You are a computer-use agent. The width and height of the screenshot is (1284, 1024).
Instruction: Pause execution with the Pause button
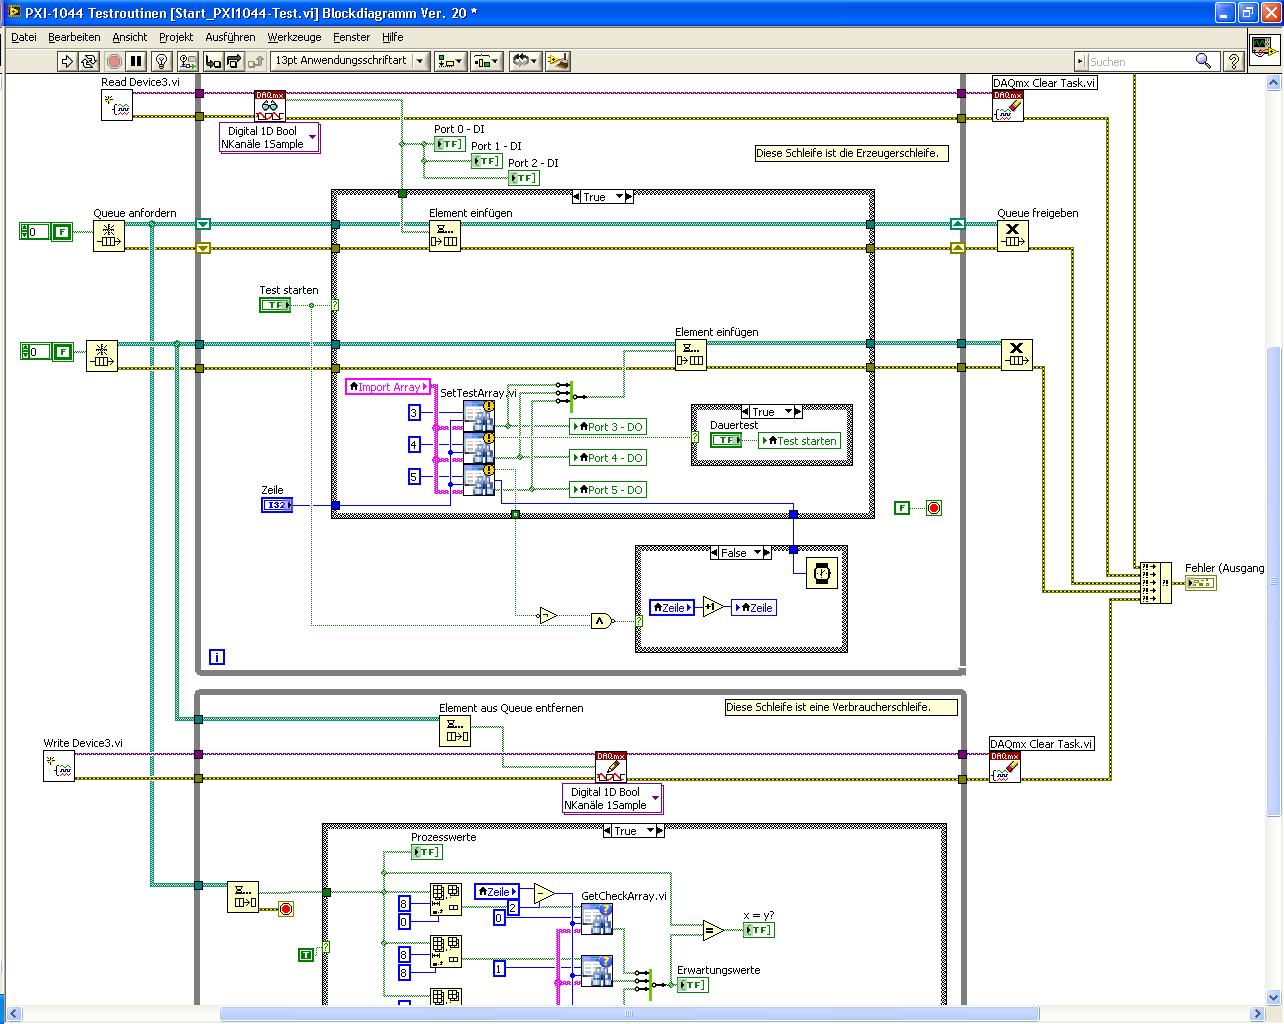pos(137,61)
